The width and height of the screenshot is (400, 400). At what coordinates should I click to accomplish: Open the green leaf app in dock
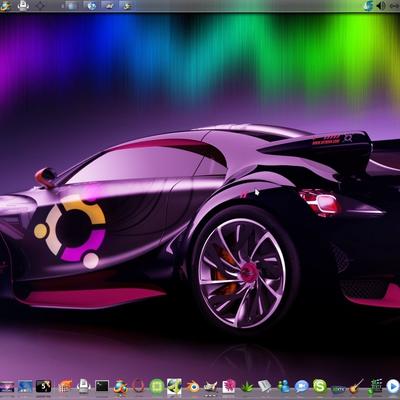[x=247, y=387]
